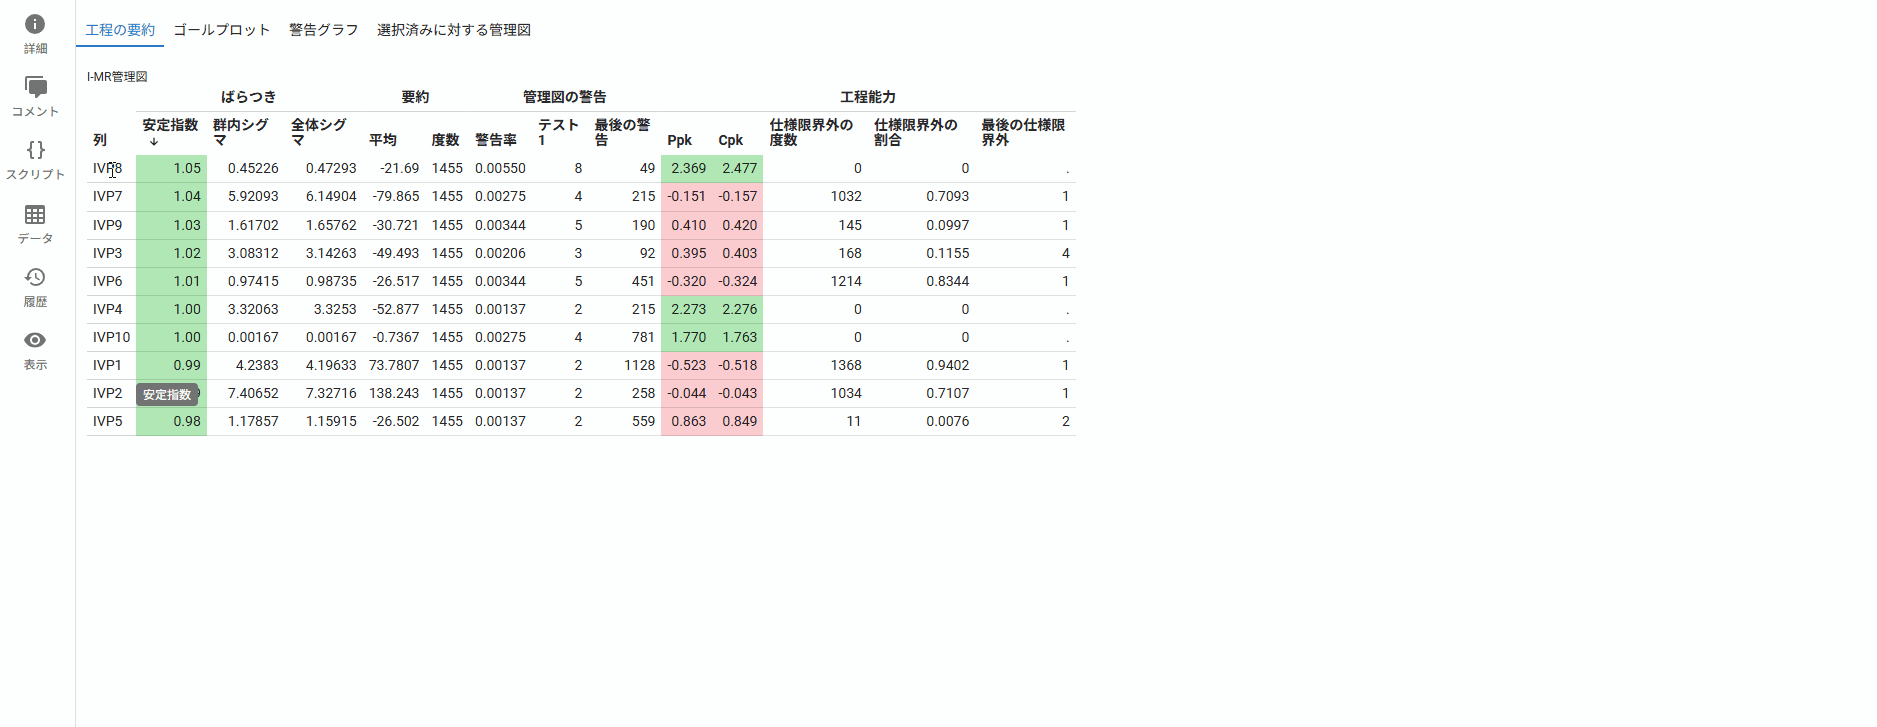Open the 詳細 info icon in sidebar
This screenshot has height=727, width=1877.
[x=35, y=24]
